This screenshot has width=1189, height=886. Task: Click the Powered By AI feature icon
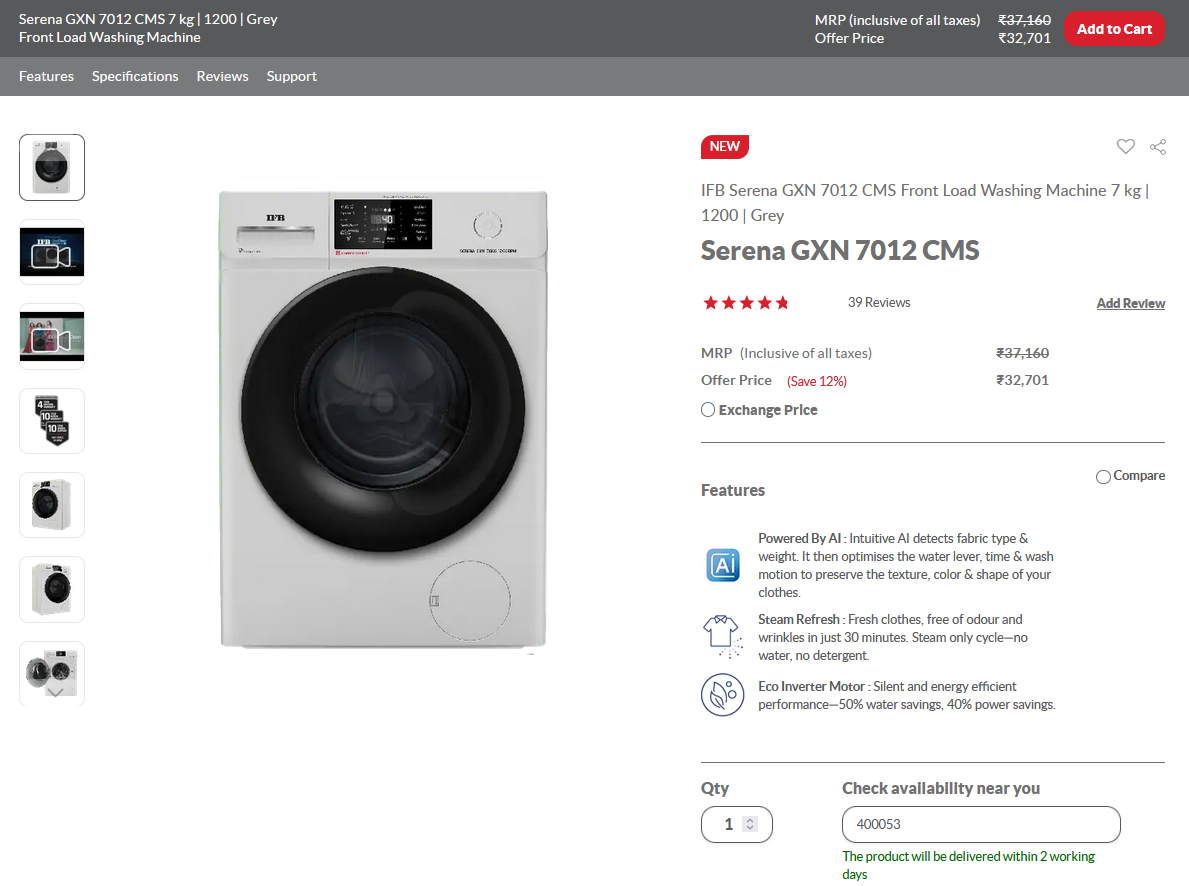click(x=723, y=565)
